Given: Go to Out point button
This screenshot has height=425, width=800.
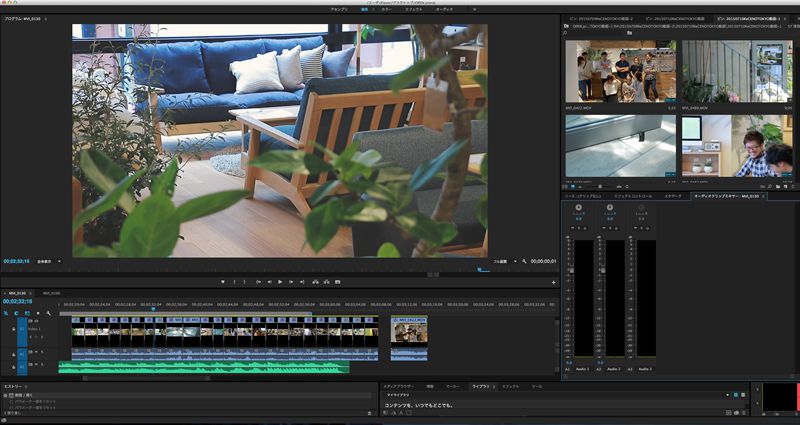Looking at the screenshot, I should pos(302,282).
